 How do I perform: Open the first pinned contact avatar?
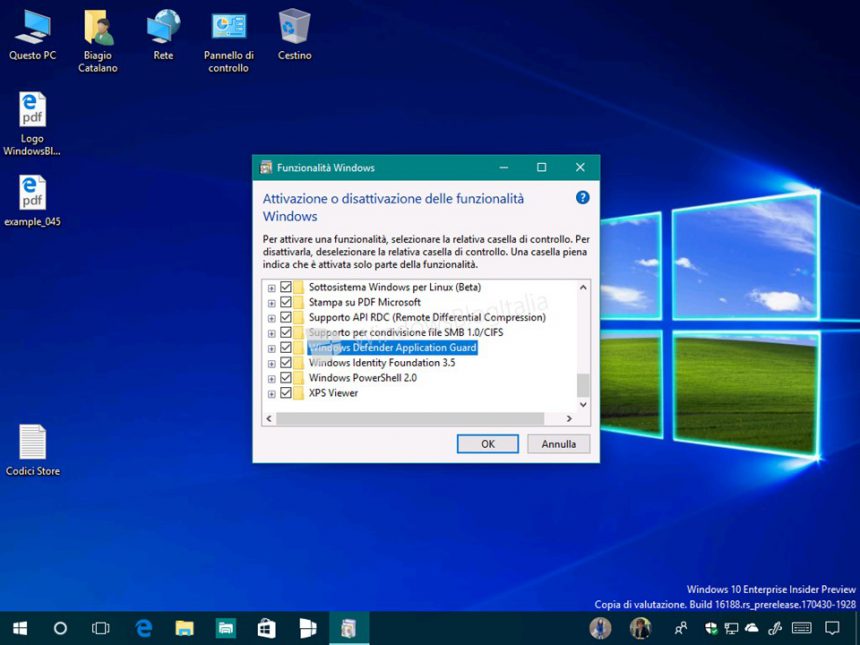tap(600, 628)
